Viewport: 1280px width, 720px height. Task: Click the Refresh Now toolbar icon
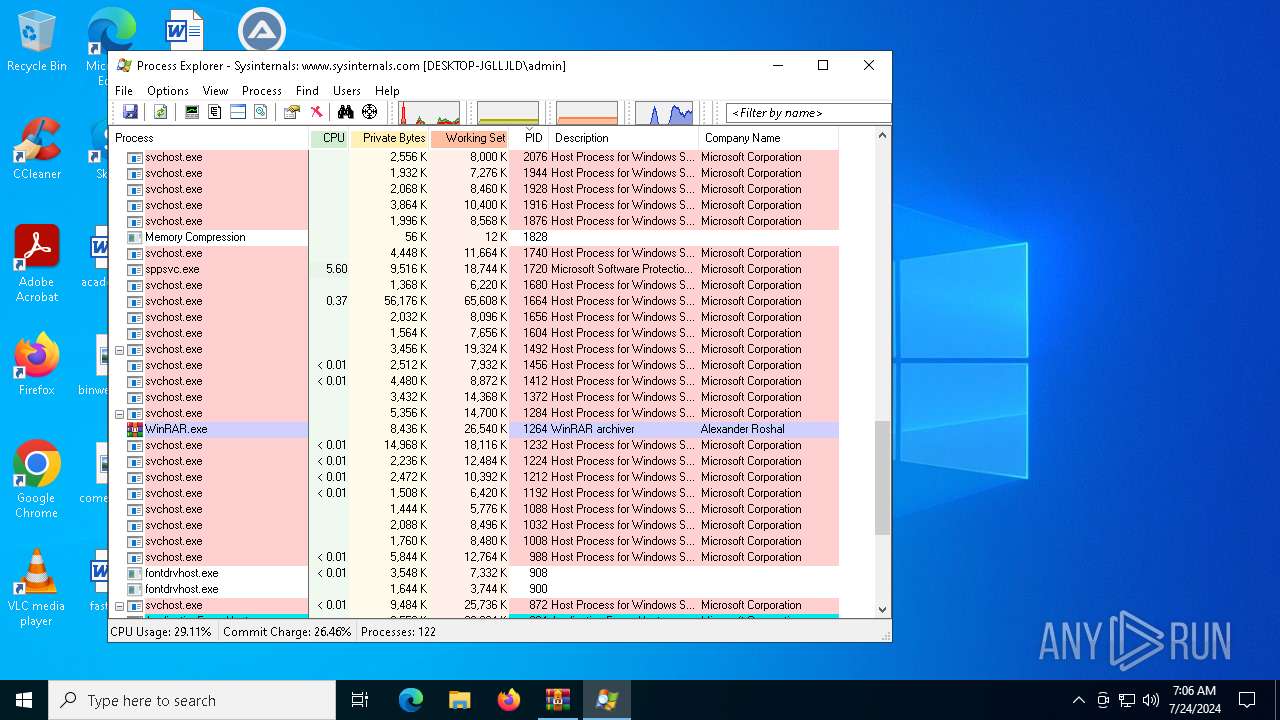tap(160, 112)
